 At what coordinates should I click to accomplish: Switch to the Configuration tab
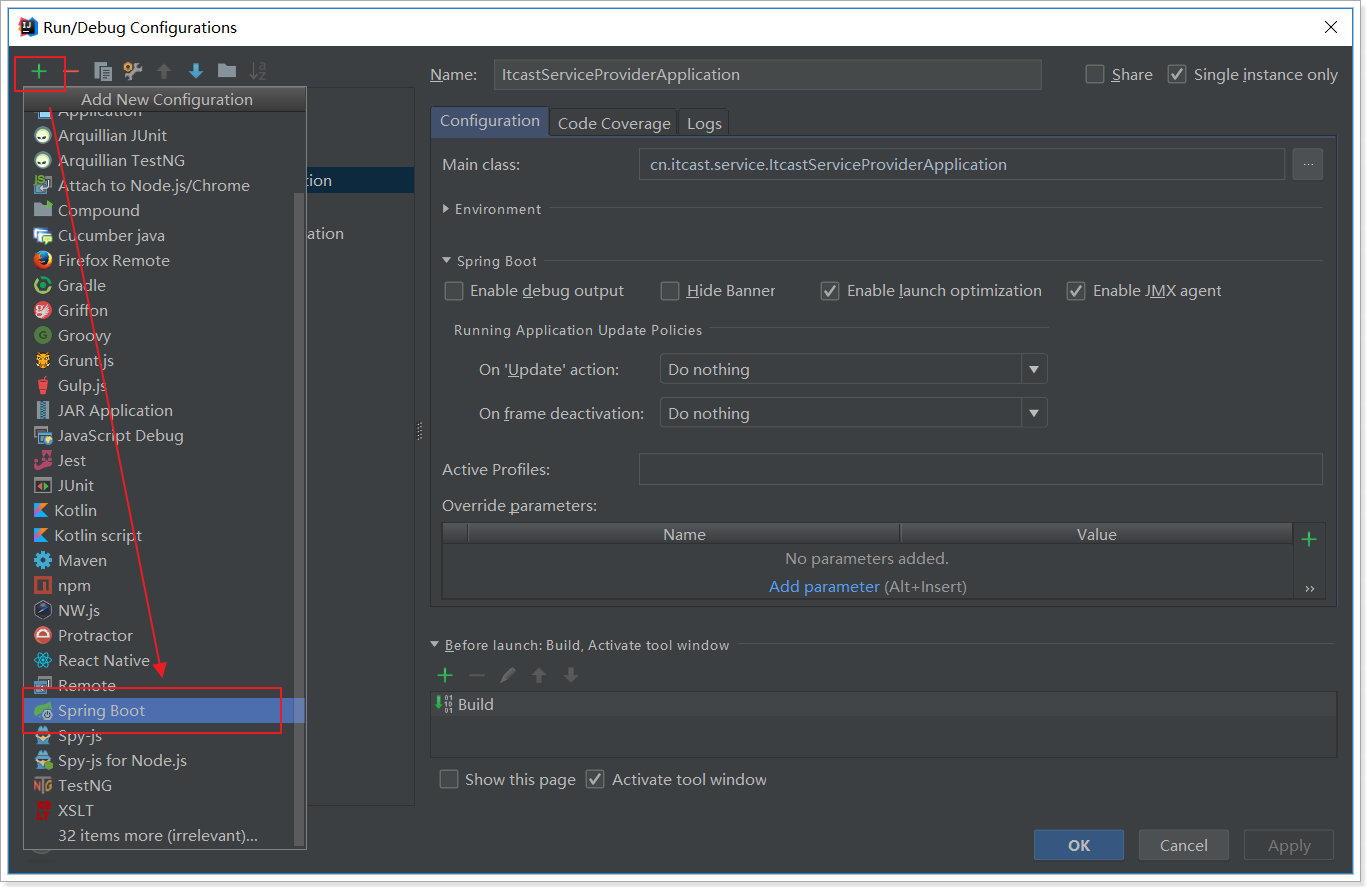pyautogui.click(x=490, y=121)
